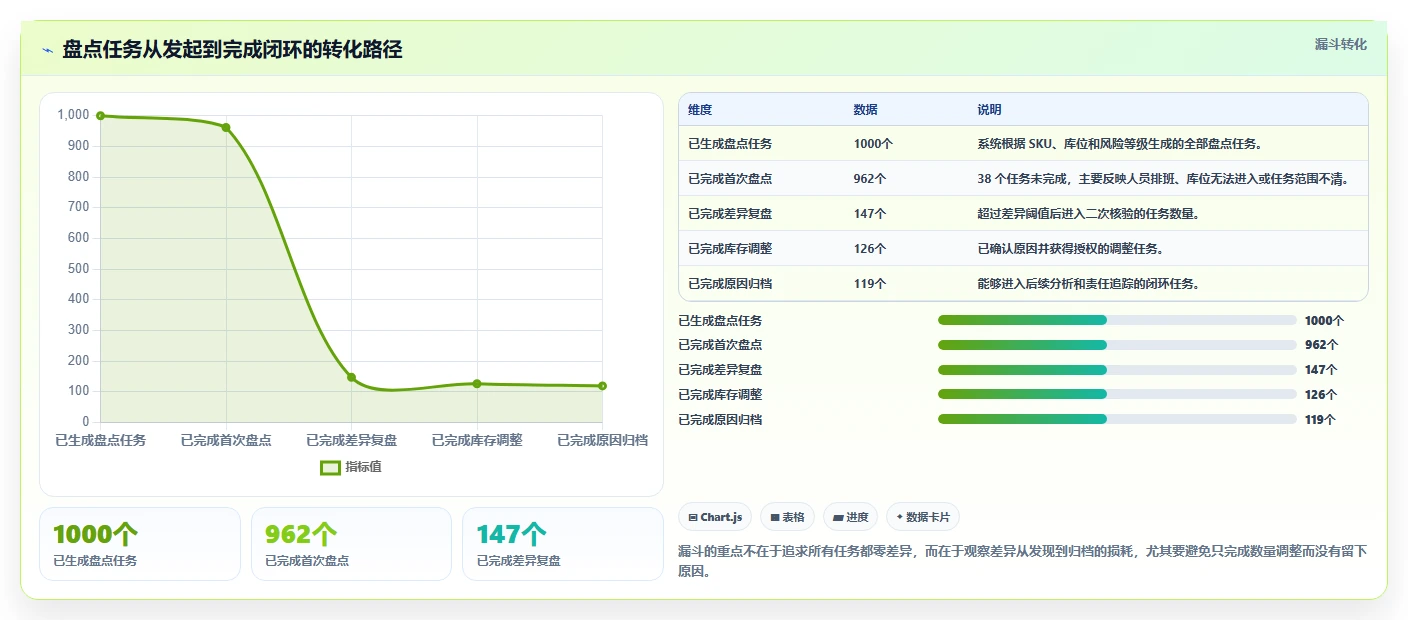1408x620 pixels.
Task: Click the progress bar for 已生成盘点任务
Action: pos(1117,320)
